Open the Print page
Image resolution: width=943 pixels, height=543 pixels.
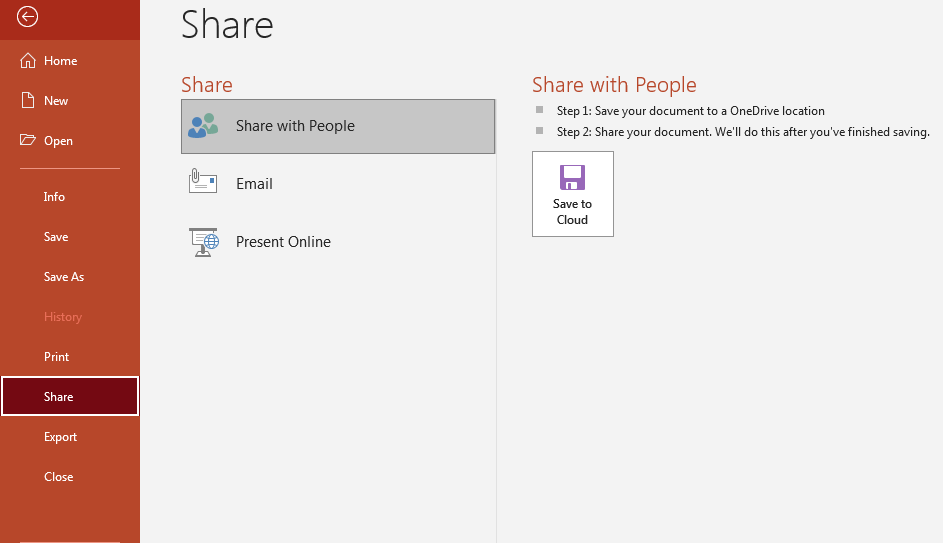(57, 357)
